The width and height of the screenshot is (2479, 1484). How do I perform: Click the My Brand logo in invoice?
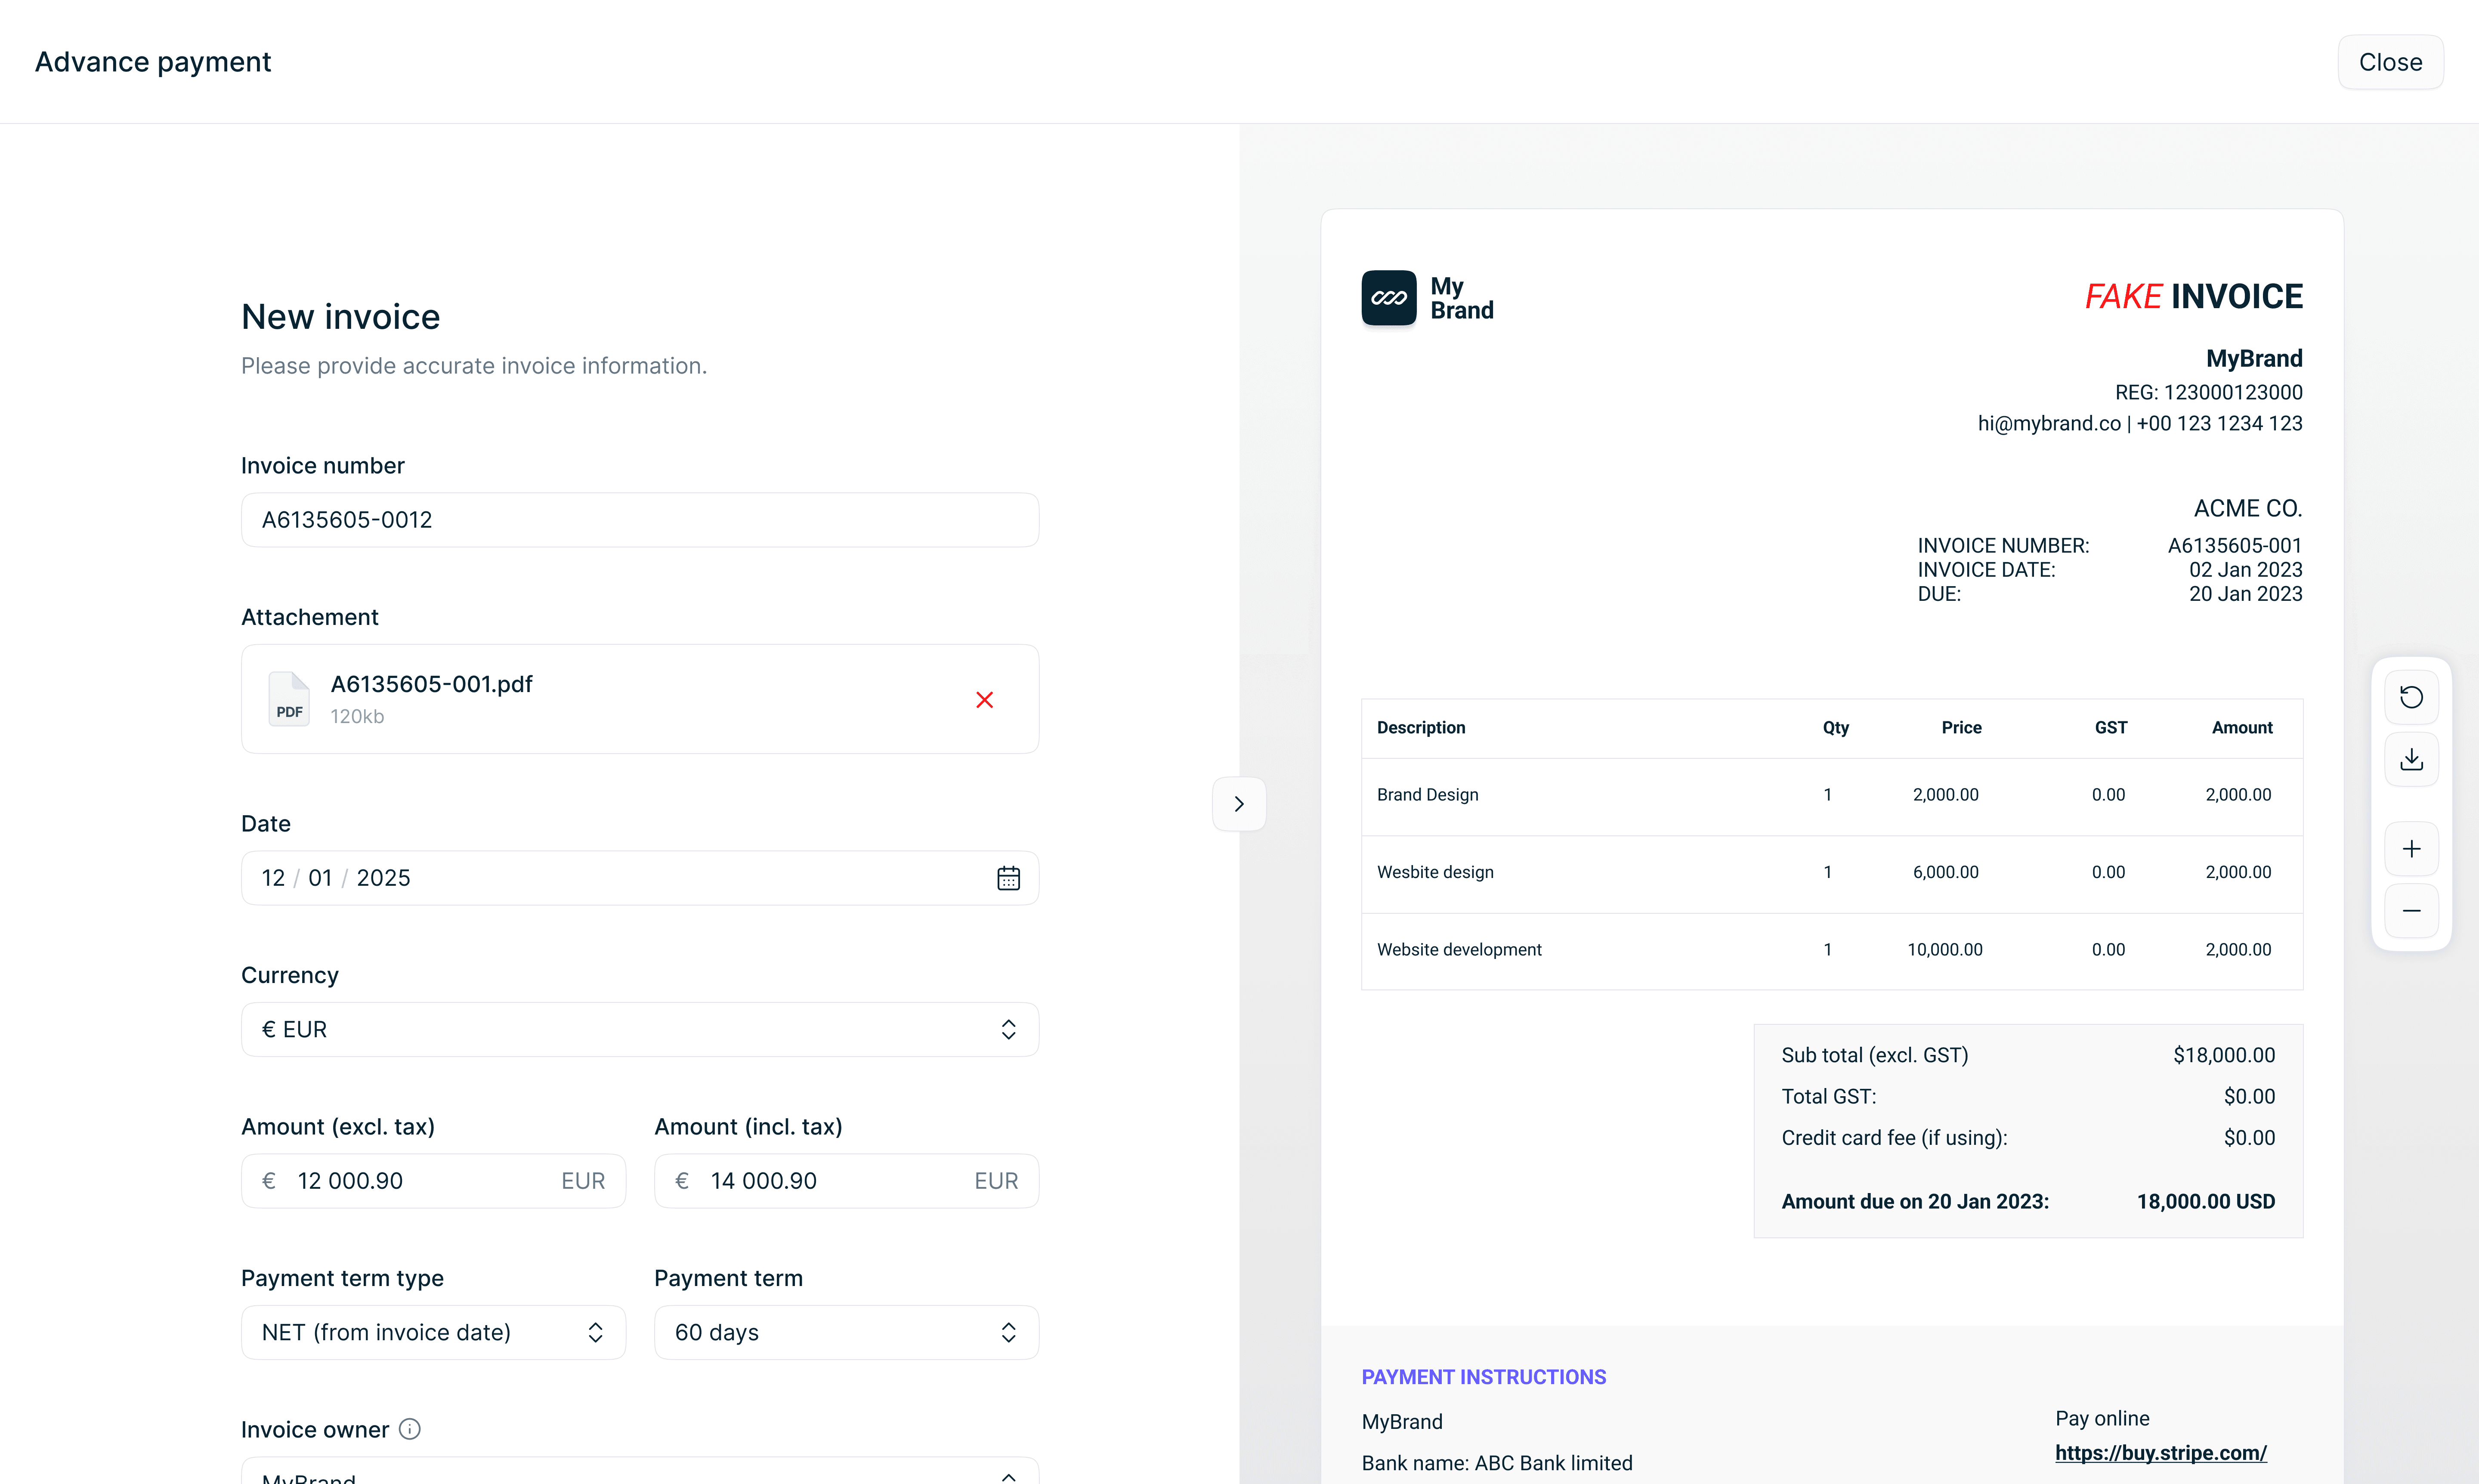(x=1388, y=298)
